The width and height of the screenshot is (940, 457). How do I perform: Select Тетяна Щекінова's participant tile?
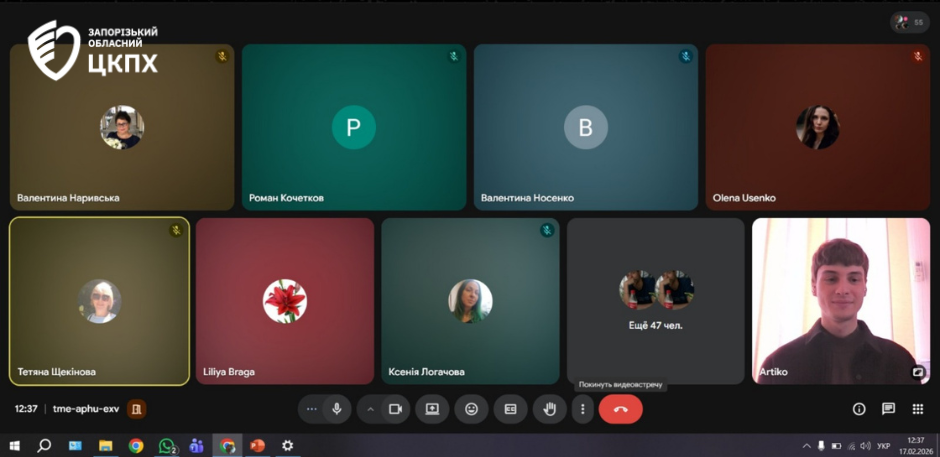[99, 301]
